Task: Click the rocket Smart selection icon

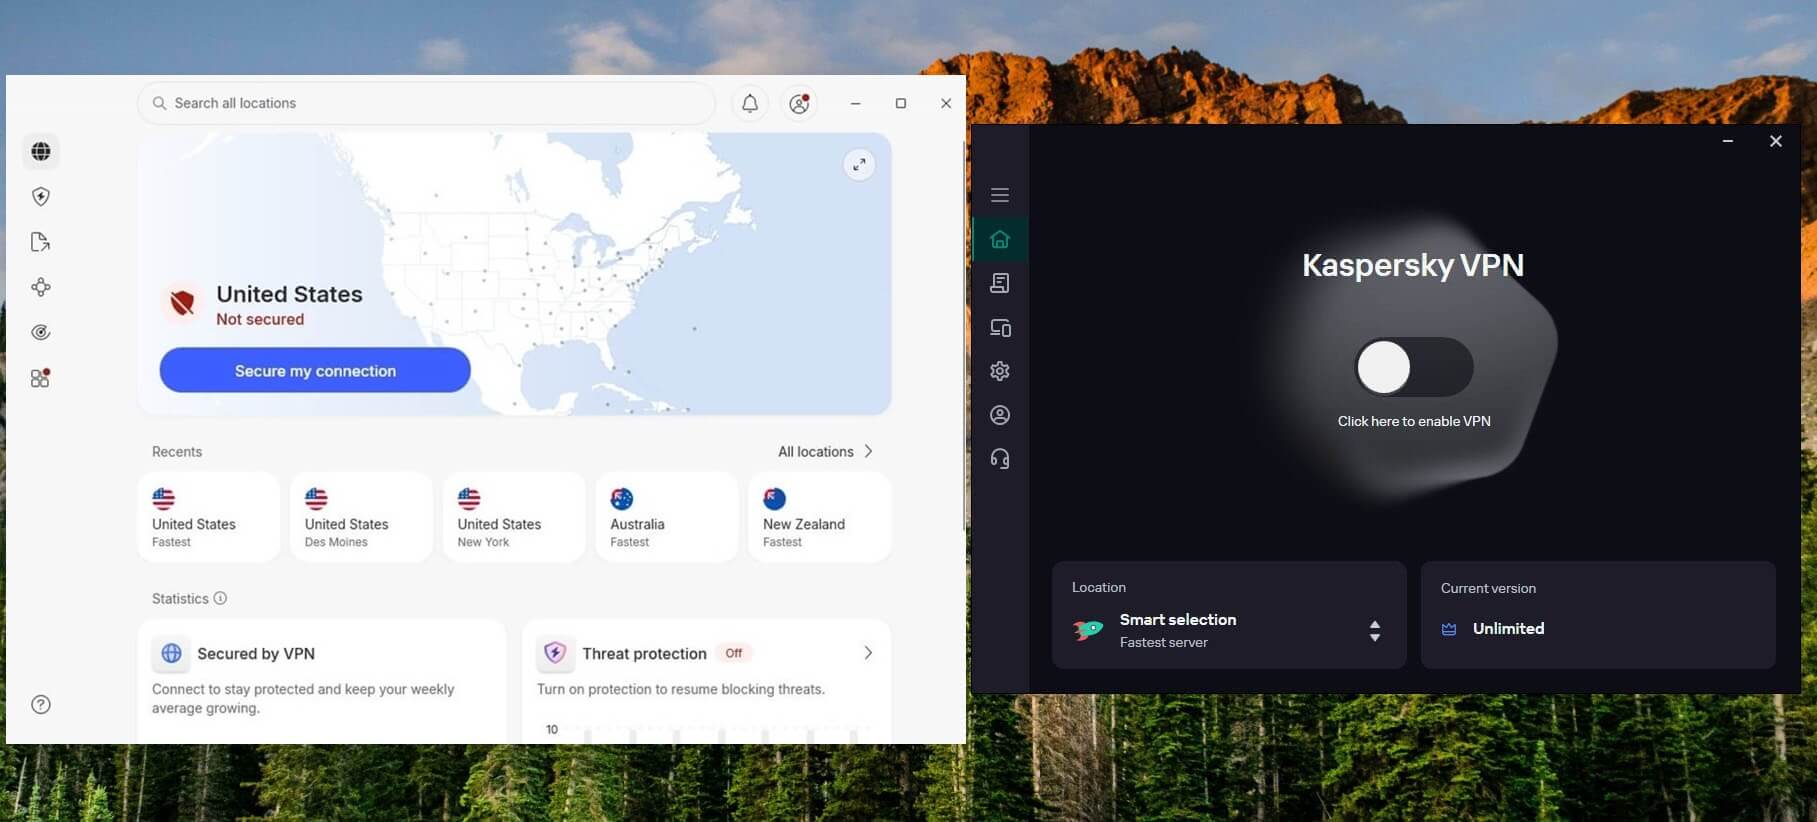Action: pos(1088,630)
